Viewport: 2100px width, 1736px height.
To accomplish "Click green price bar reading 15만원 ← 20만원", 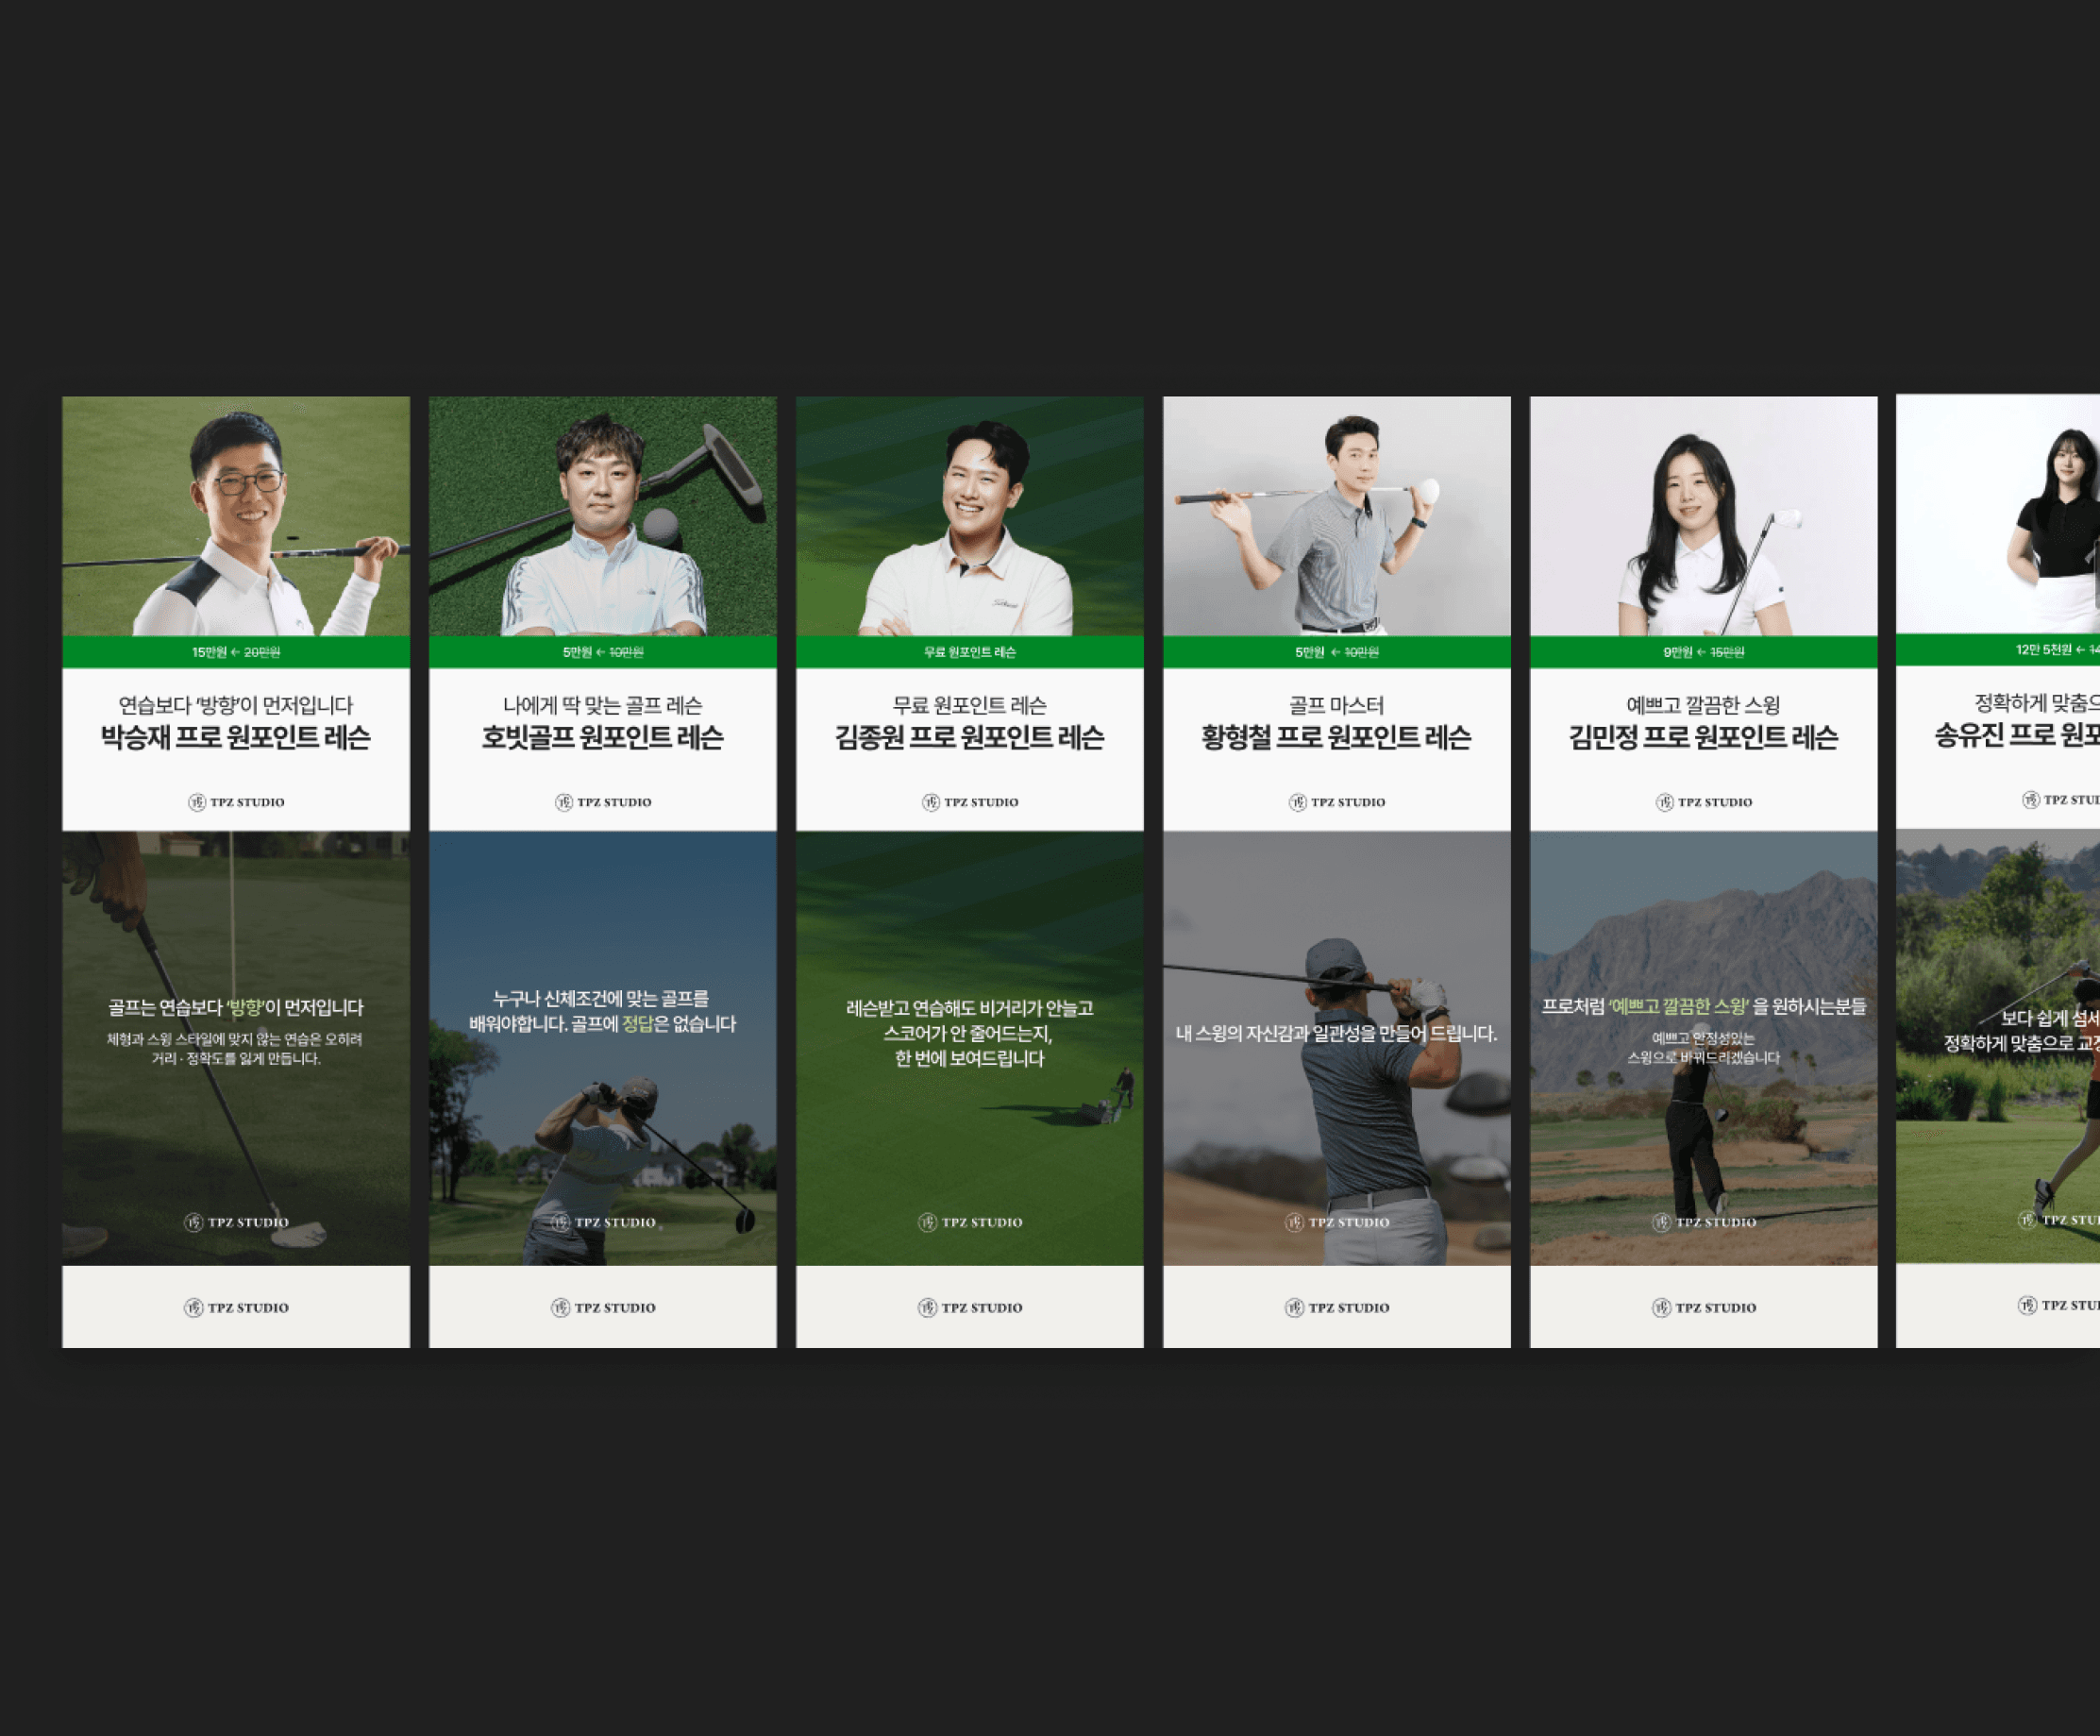I will [x=236, y=652].
